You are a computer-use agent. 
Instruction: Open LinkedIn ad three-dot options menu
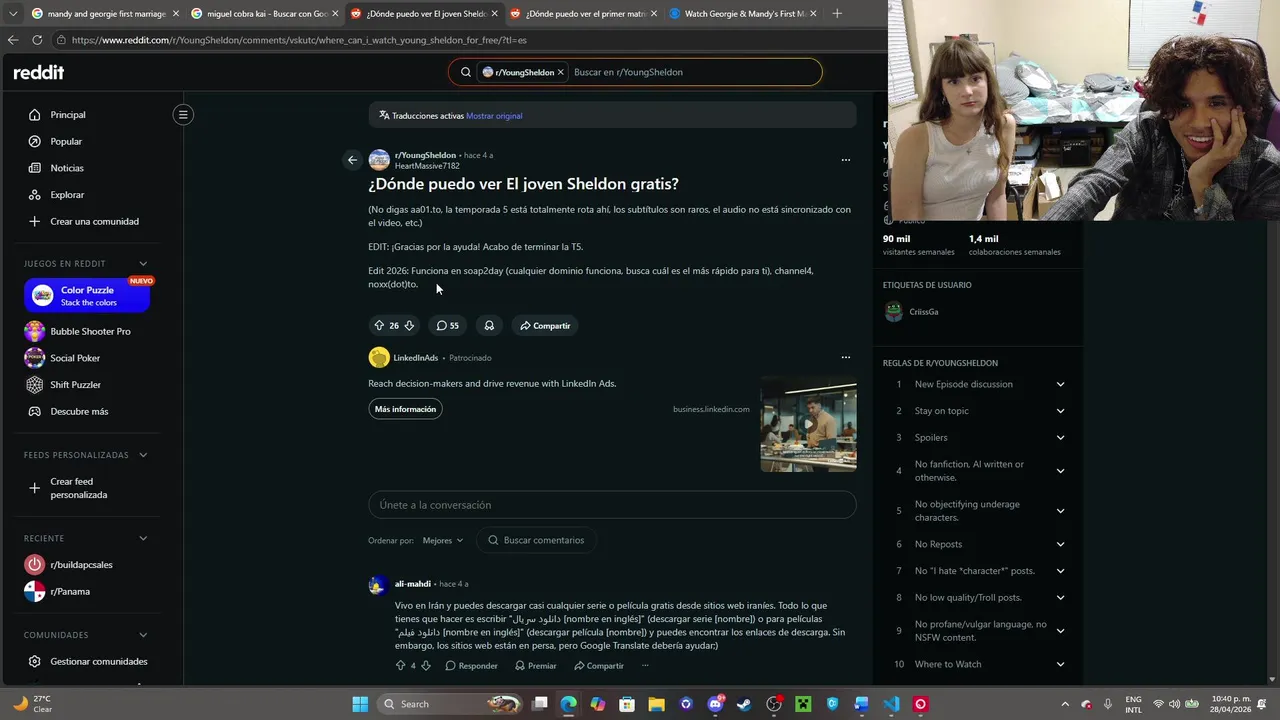pos(845,357)
